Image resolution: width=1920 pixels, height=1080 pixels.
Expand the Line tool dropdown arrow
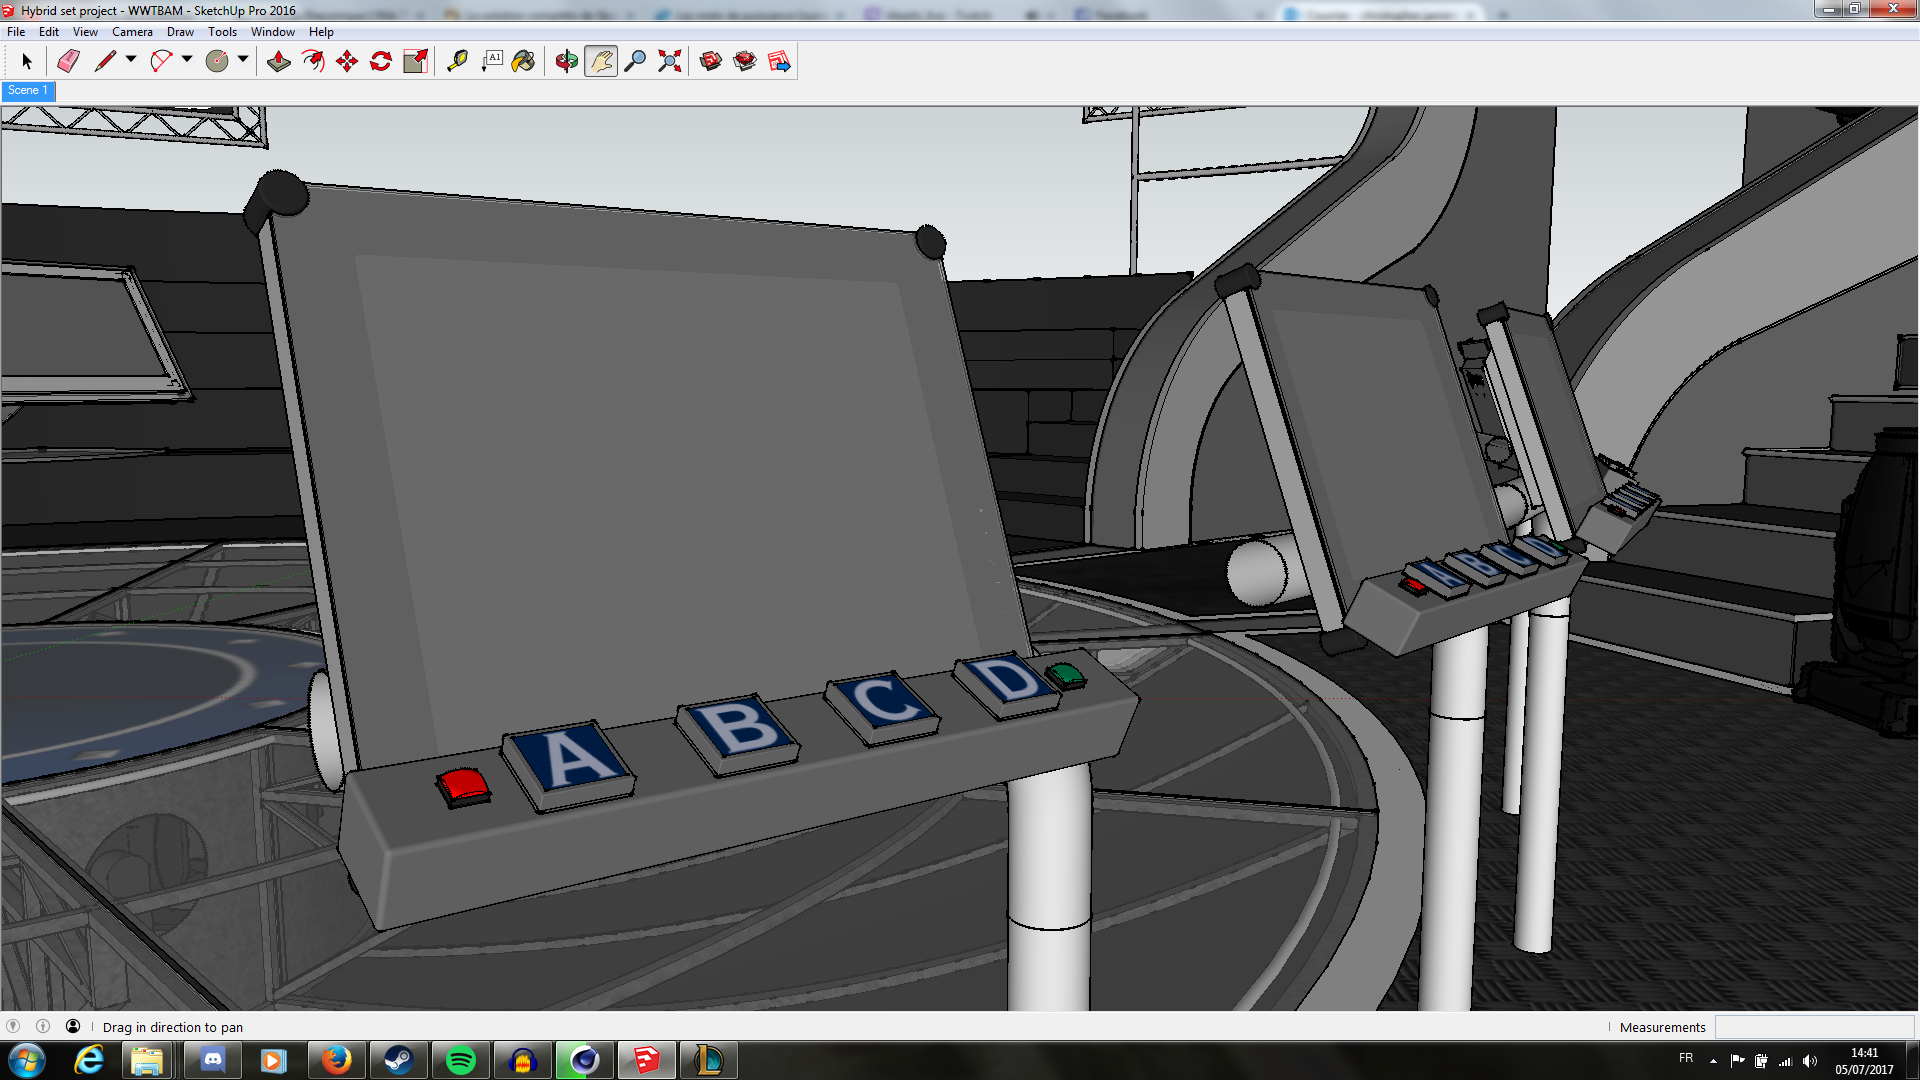(x=131, y=60)
